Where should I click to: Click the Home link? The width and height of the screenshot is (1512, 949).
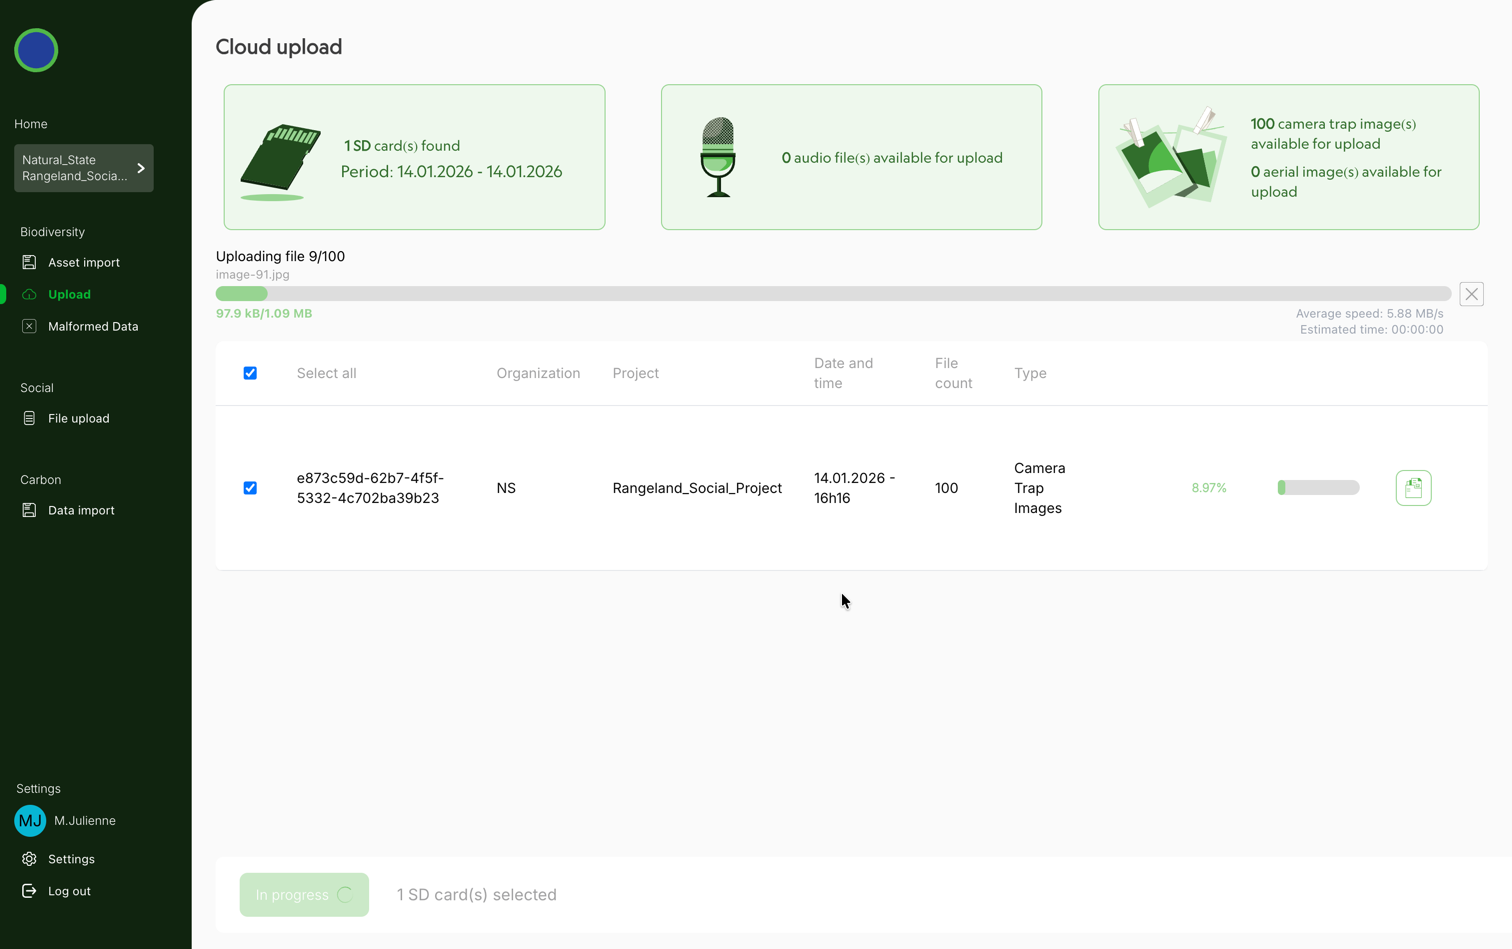click(31, 124)
